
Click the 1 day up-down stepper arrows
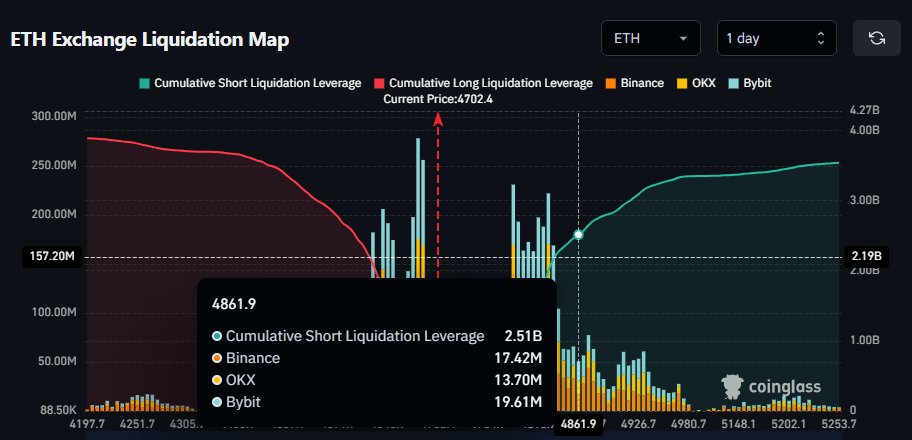pos(821,39)
